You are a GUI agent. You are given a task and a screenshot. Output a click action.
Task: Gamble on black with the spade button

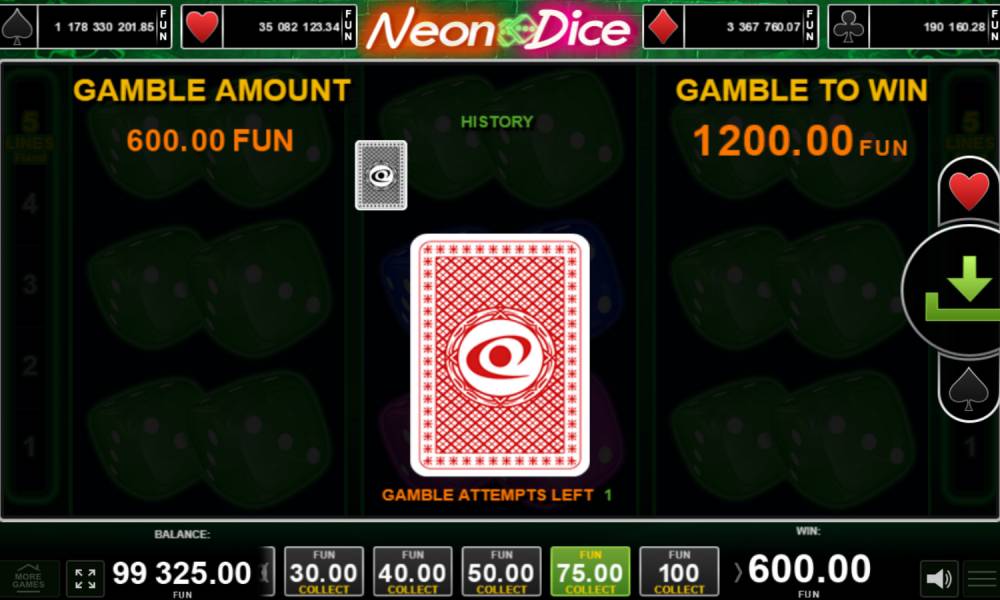point(969,388)
